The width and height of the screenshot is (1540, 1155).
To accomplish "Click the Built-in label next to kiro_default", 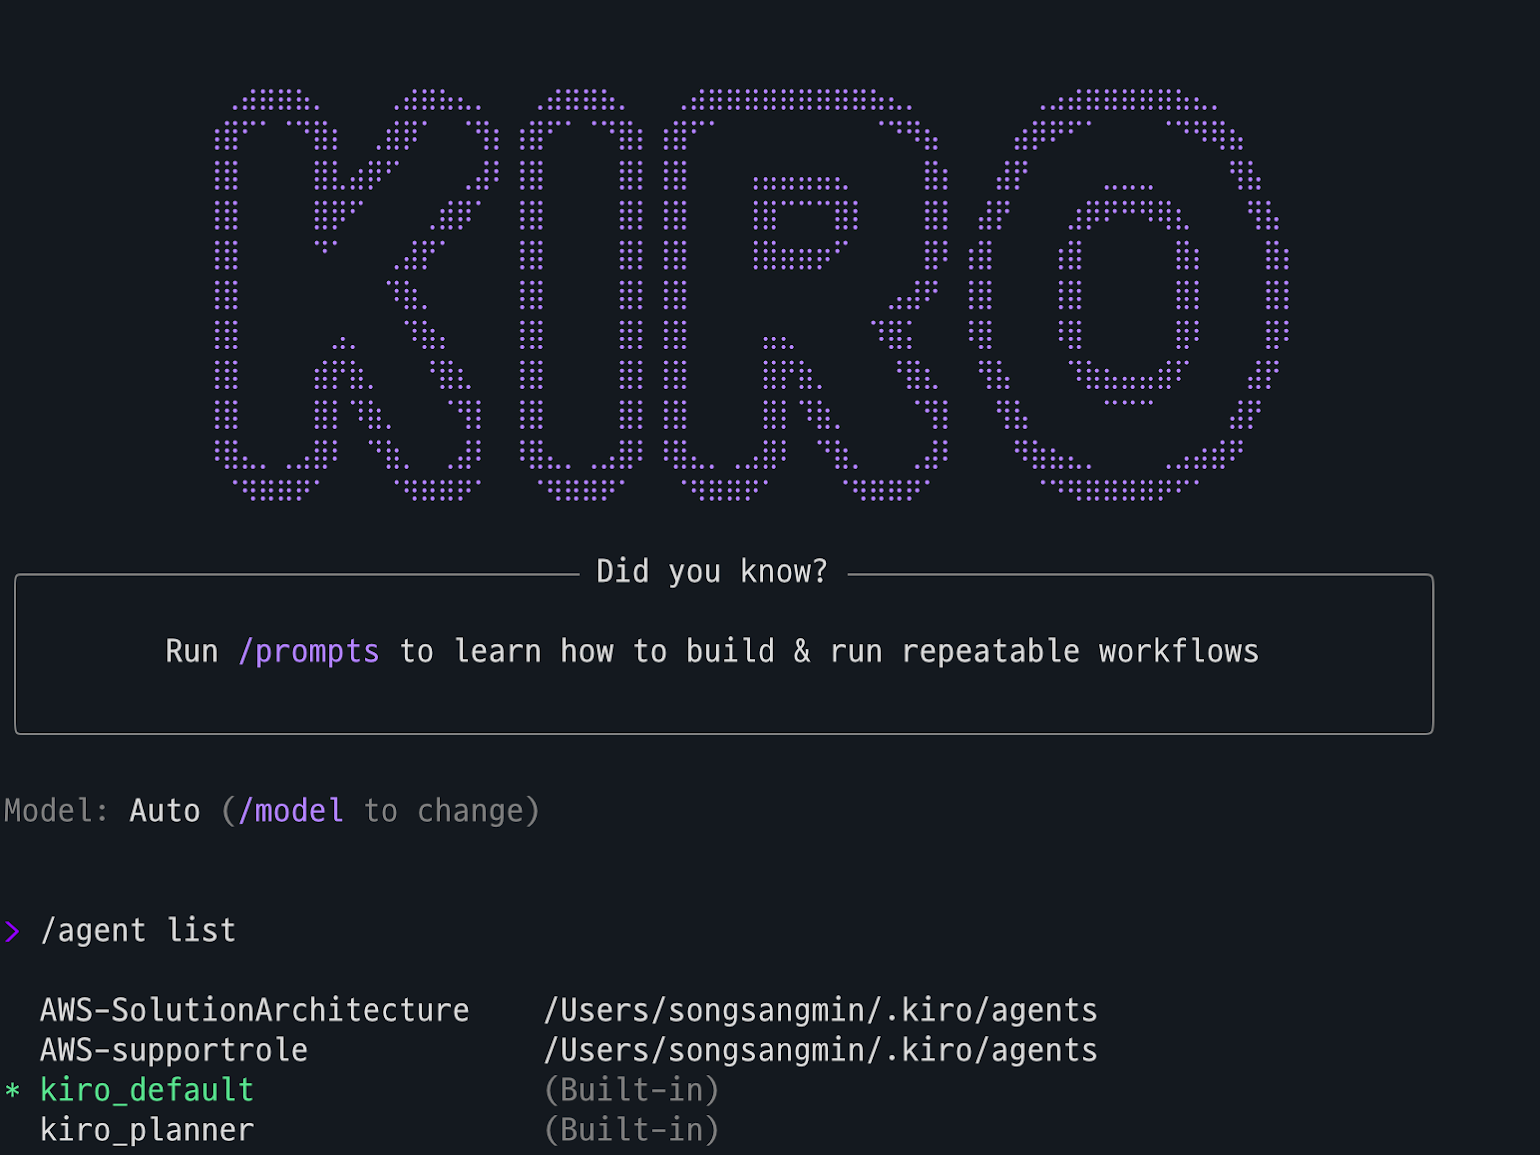I will pyautogui.click(x=631, y=1091).
